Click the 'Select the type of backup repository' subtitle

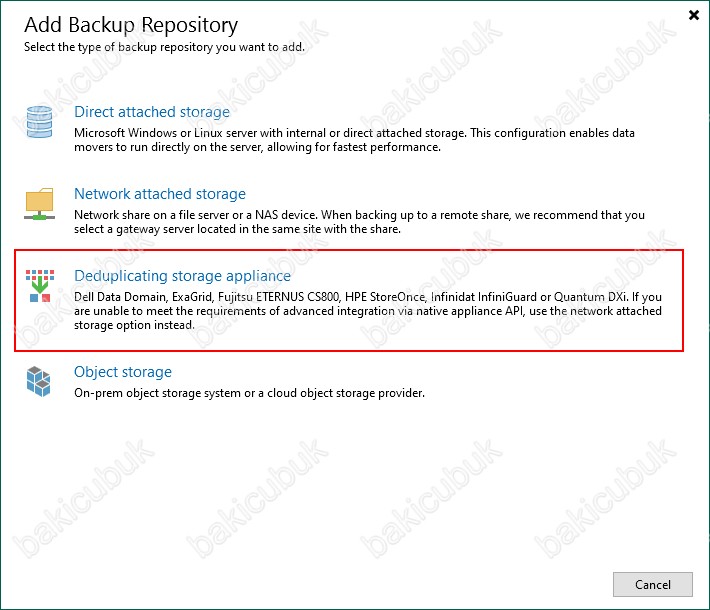pos(164,47)
